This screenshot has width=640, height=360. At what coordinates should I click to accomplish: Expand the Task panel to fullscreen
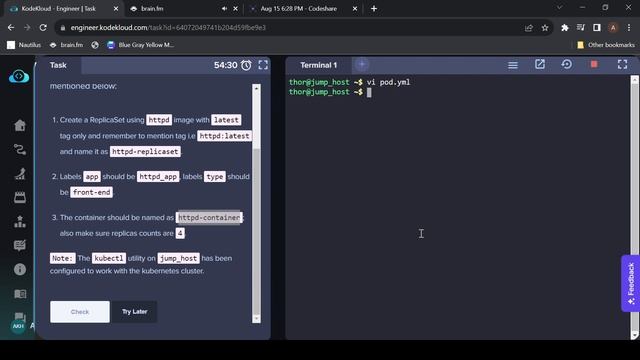click(x=263, y=65)
